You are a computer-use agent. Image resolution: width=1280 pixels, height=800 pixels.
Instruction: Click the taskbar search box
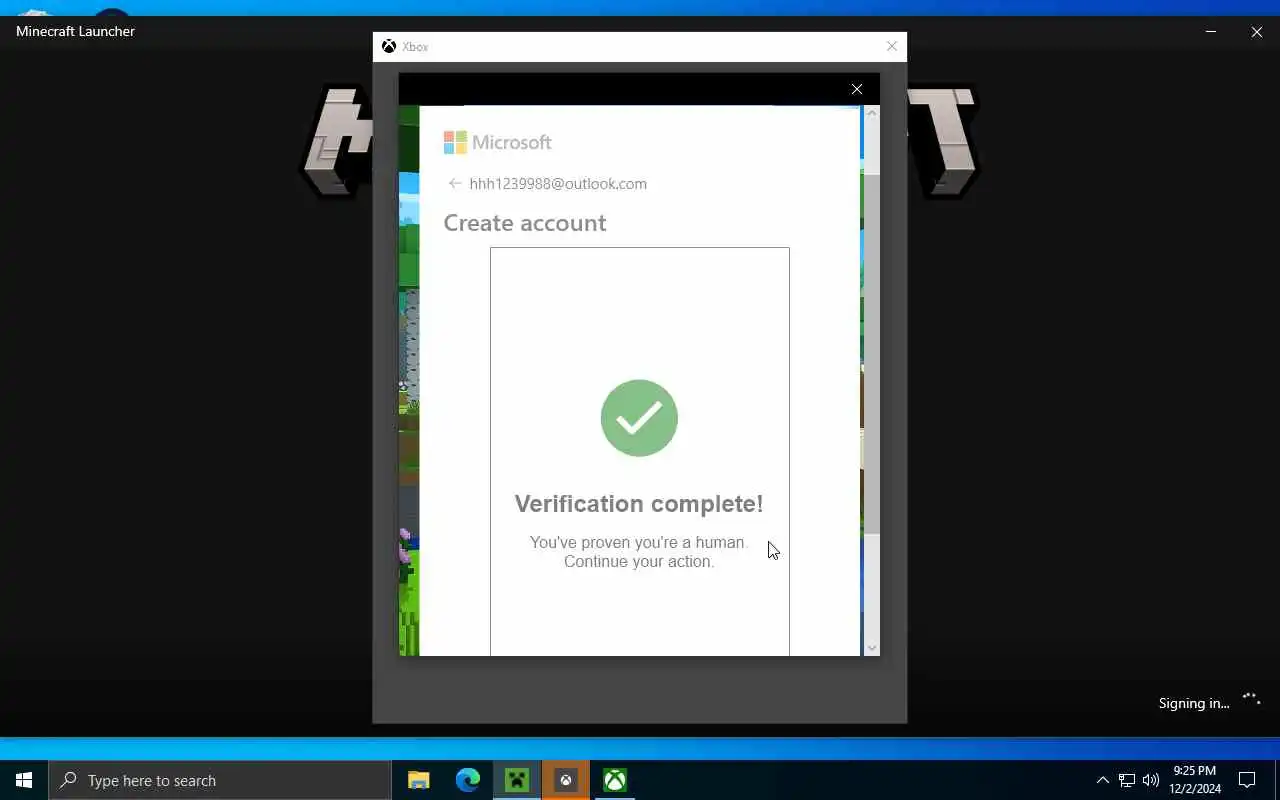220,780
